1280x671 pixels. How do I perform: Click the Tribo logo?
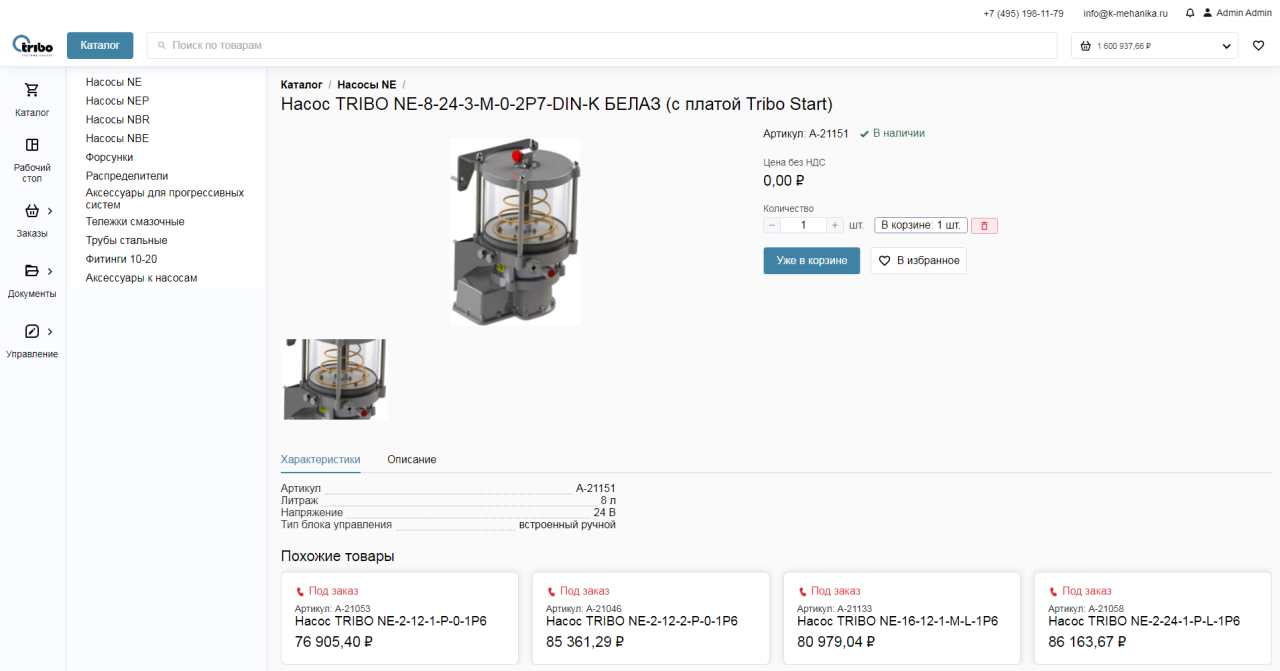[x=32, y=45]
